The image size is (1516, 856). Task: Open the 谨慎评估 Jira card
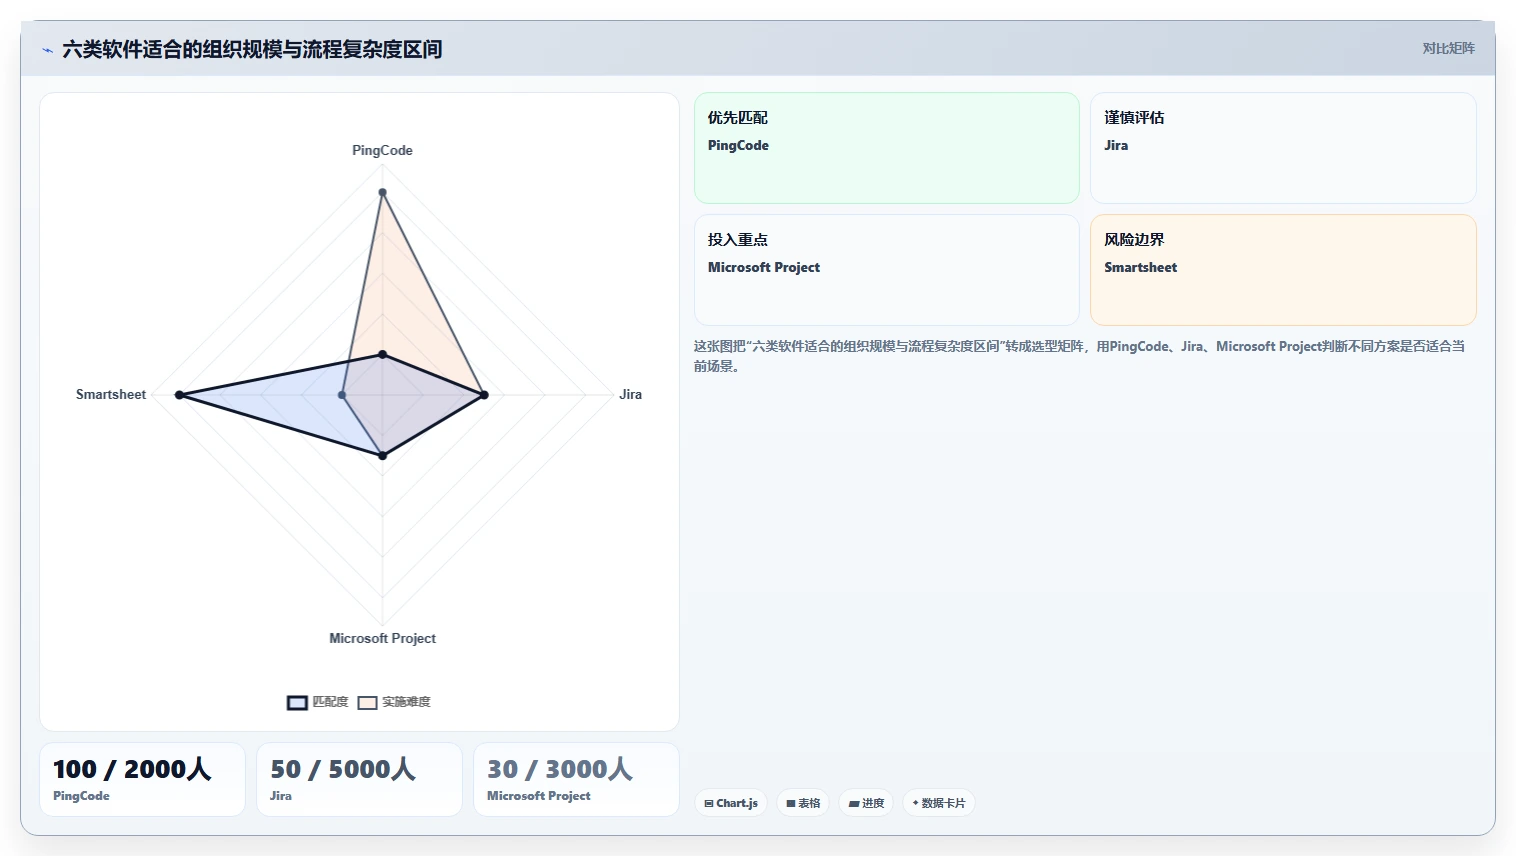point(1283,148)
